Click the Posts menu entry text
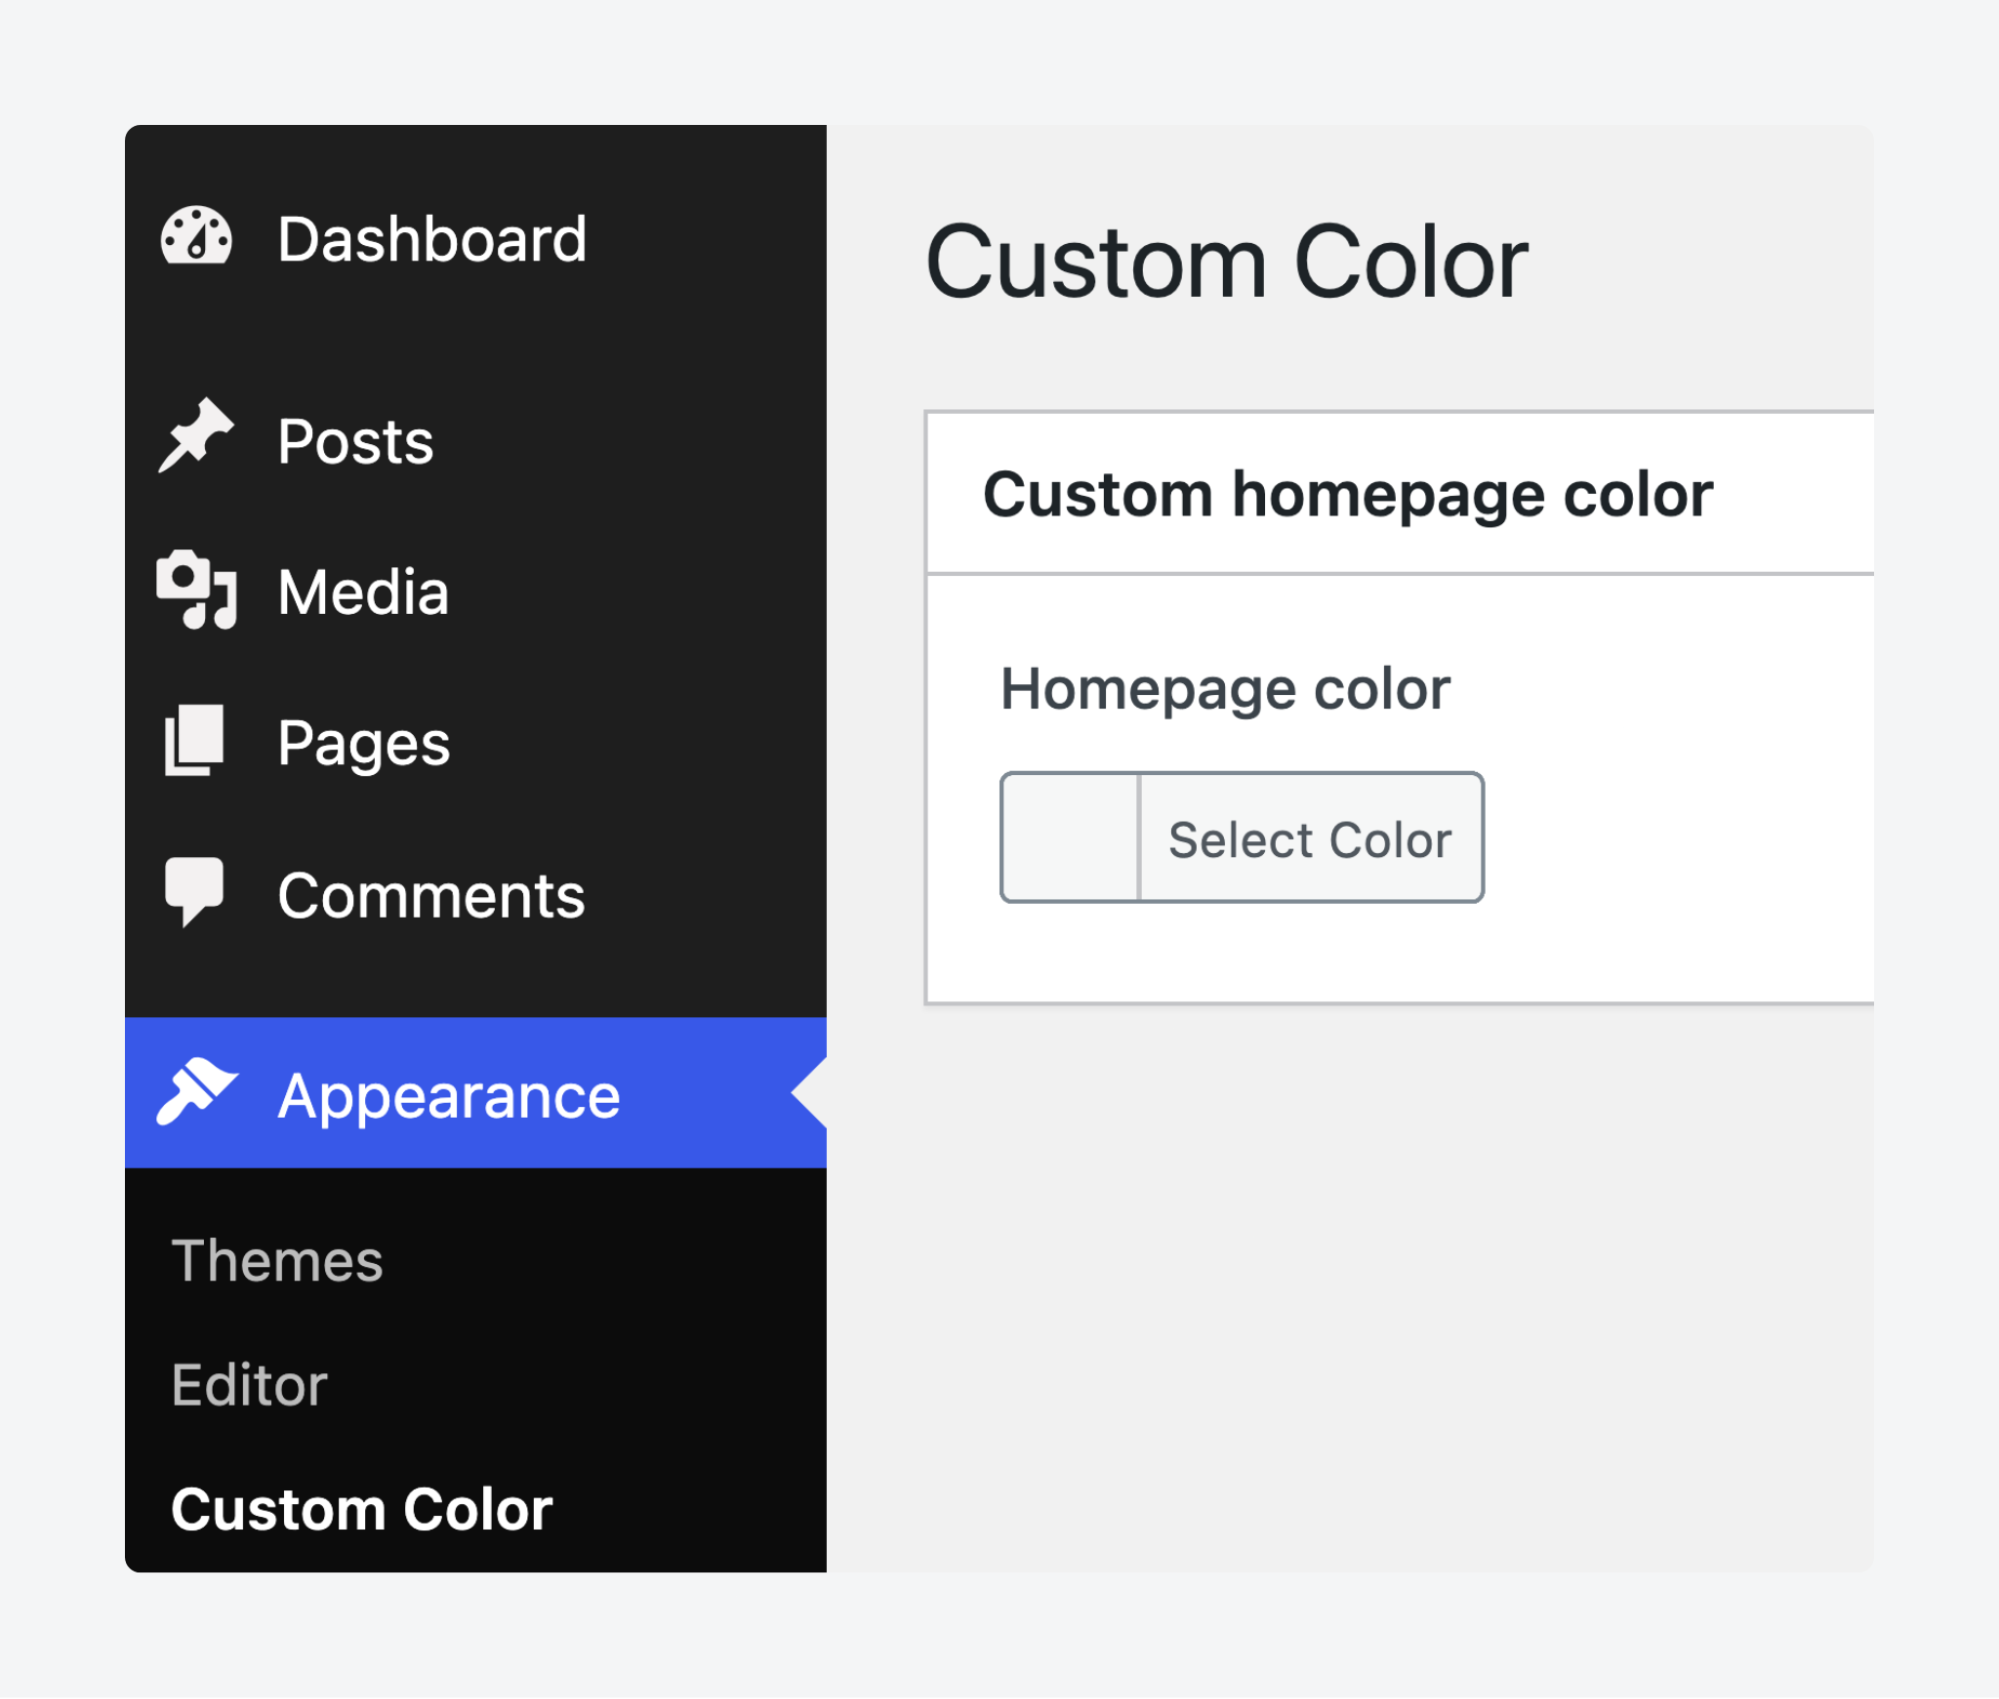1999x1699 pixels. click(x=355, y=440)
